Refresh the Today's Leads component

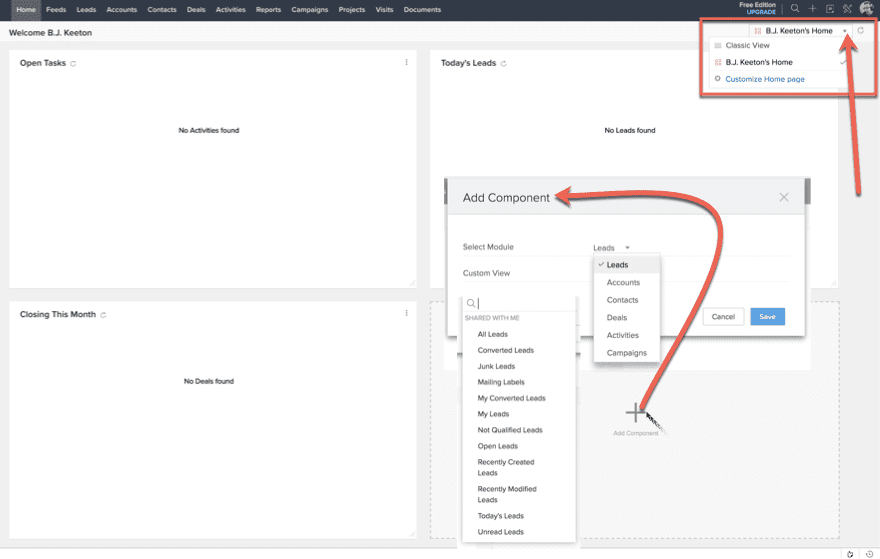(x=503, y=63)
